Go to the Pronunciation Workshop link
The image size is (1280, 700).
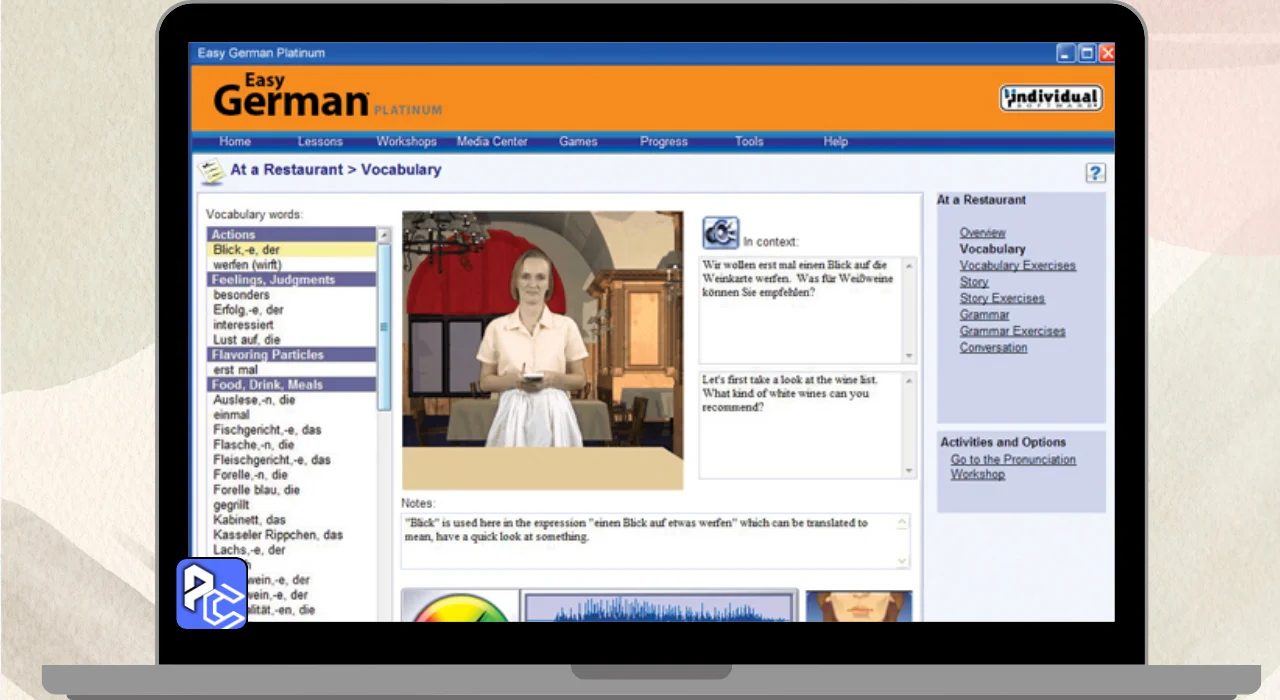click(x=1013, y=467)
